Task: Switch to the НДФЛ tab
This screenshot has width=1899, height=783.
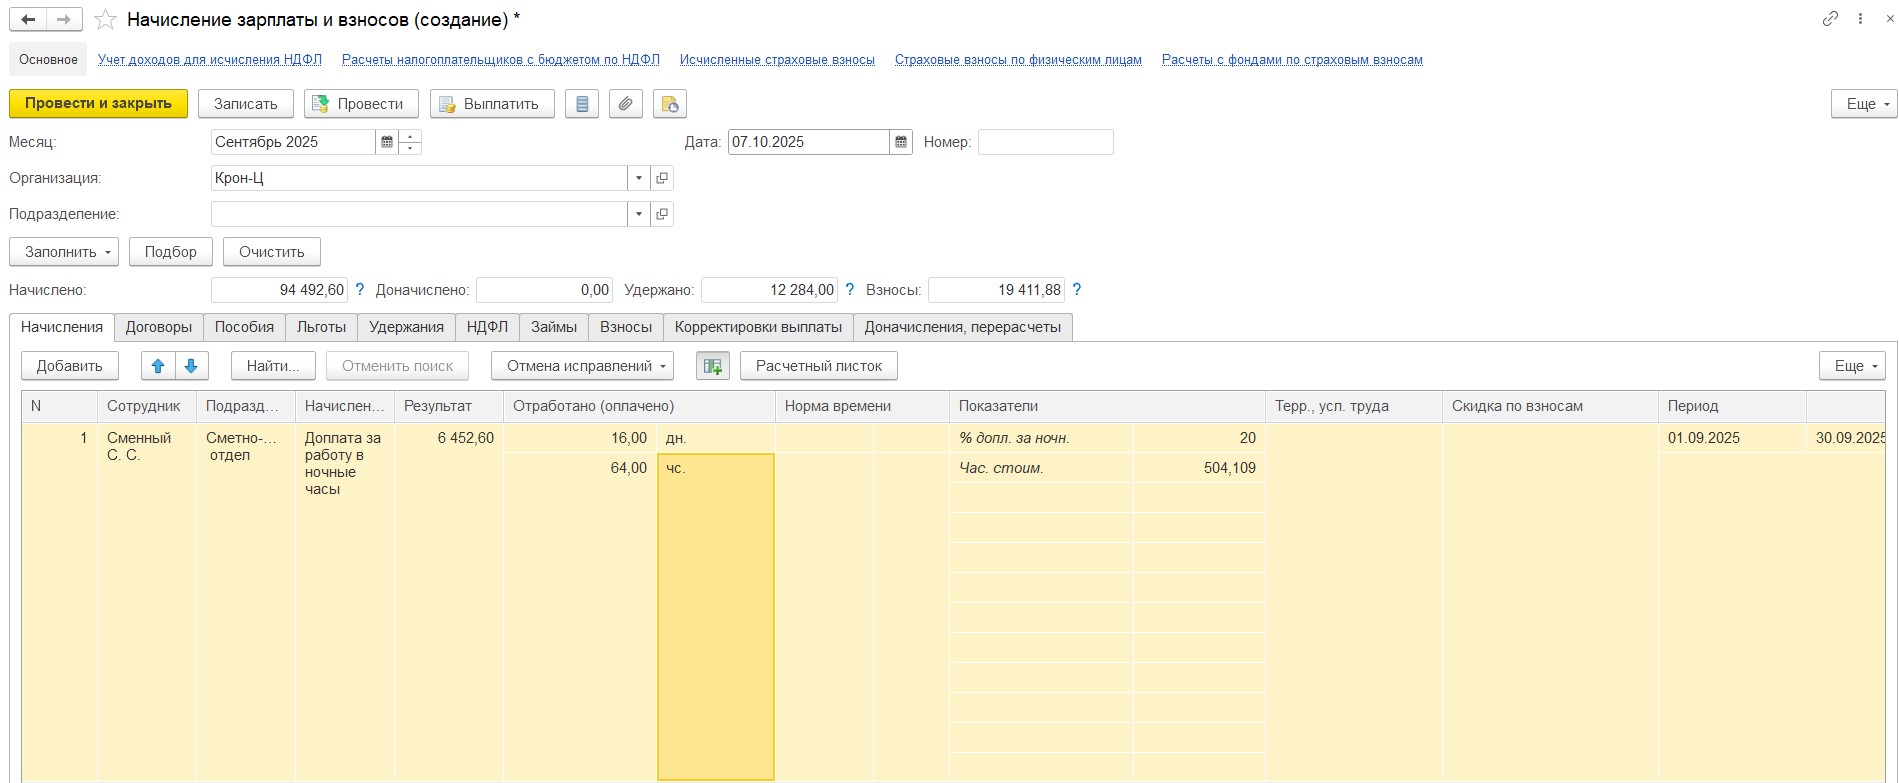Action: tap(487, 327)
